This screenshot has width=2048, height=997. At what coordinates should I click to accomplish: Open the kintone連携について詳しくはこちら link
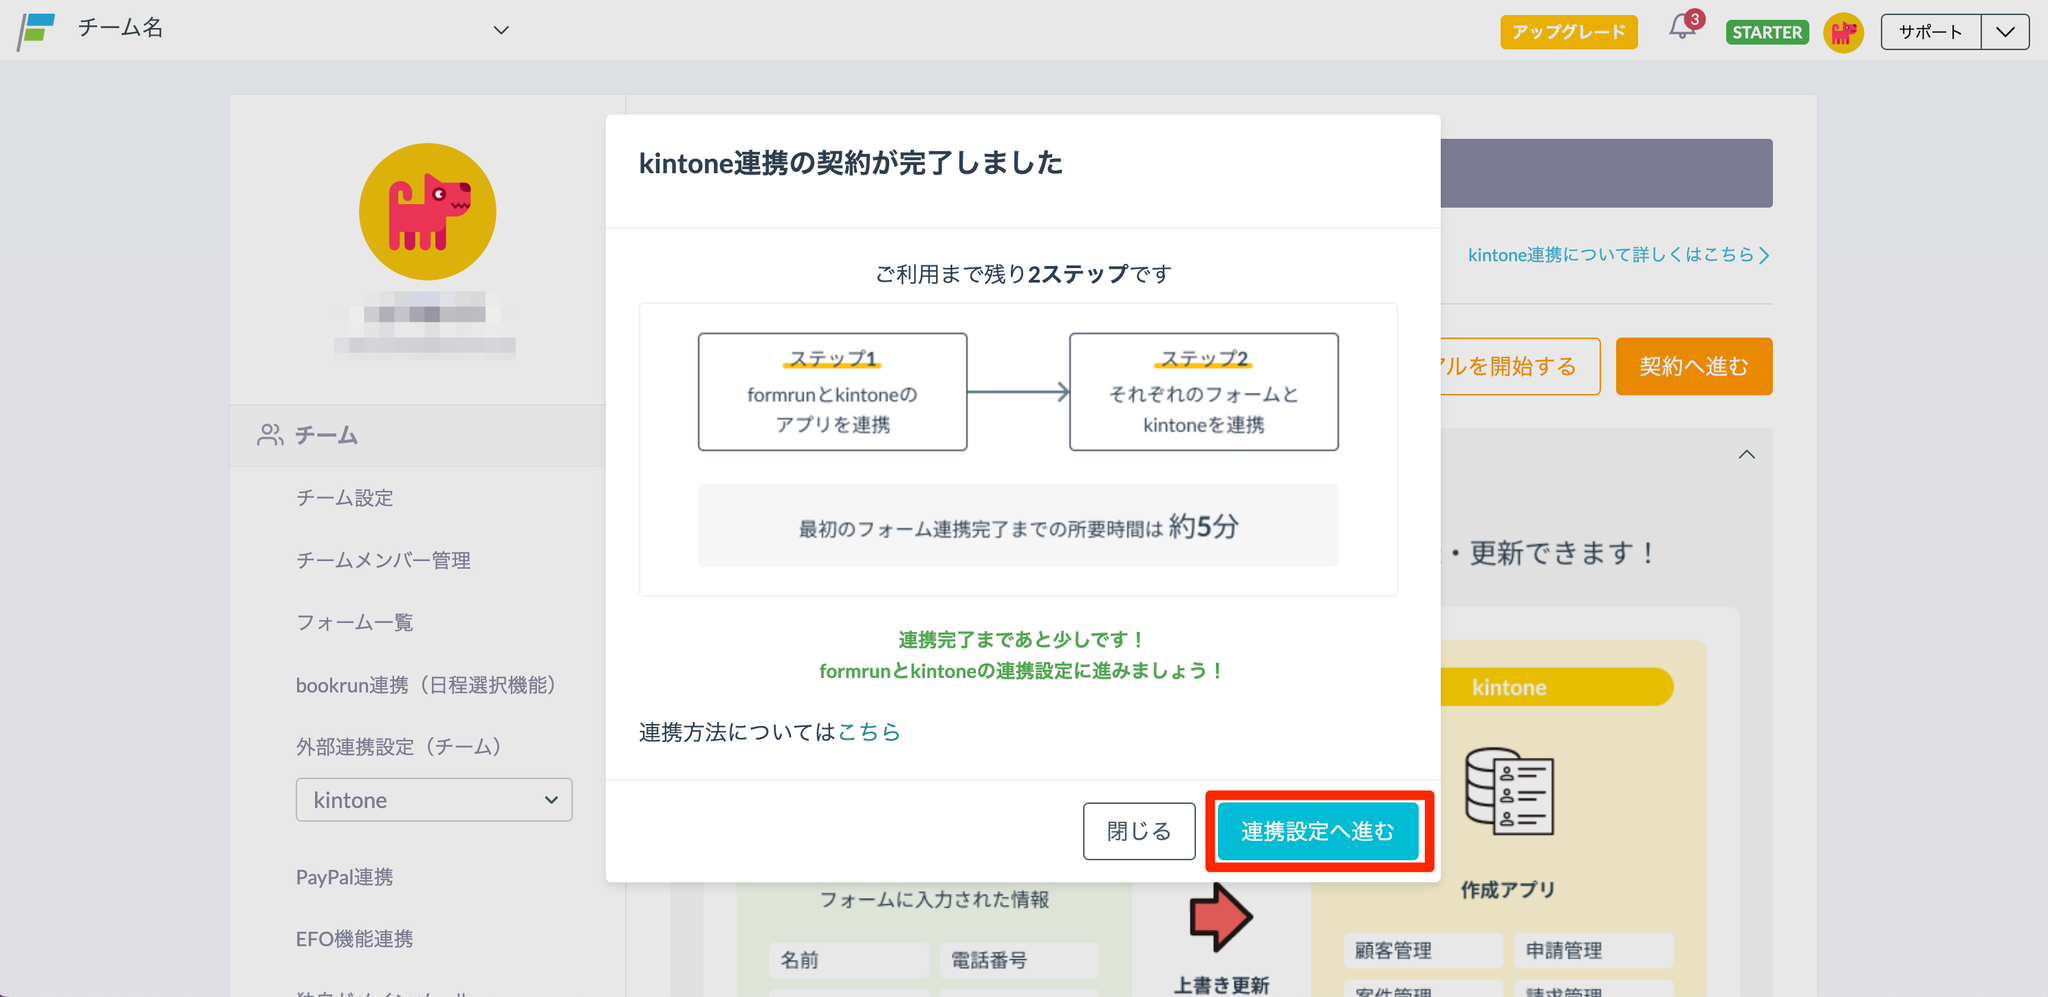click(x=1617, y=255)
